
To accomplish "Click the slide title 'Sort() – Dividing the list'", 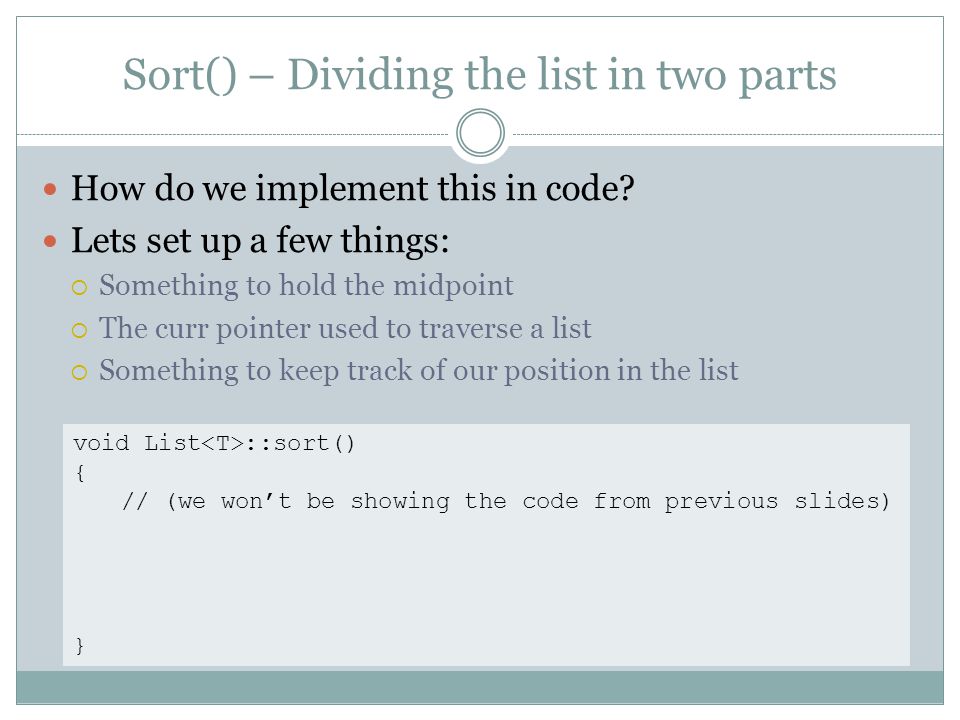I will (x=479, y=75).
